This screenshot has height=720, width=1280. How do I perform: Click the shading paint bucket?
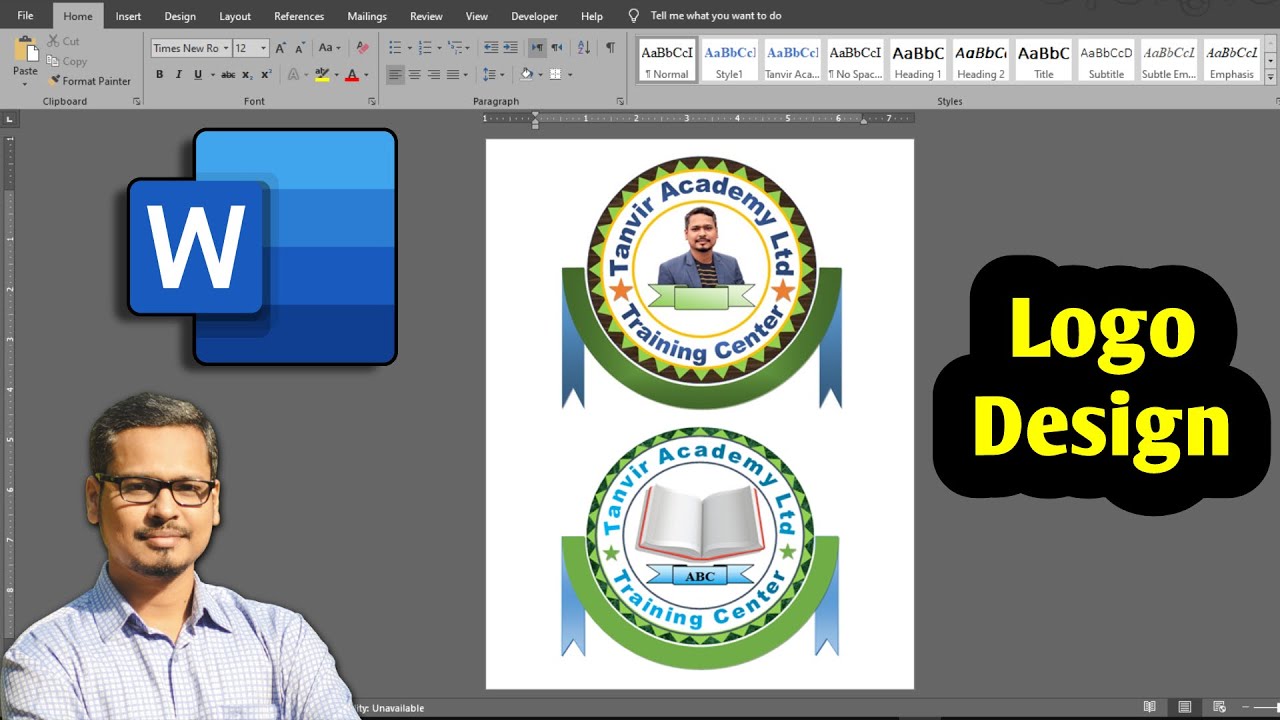coord(527,75)
